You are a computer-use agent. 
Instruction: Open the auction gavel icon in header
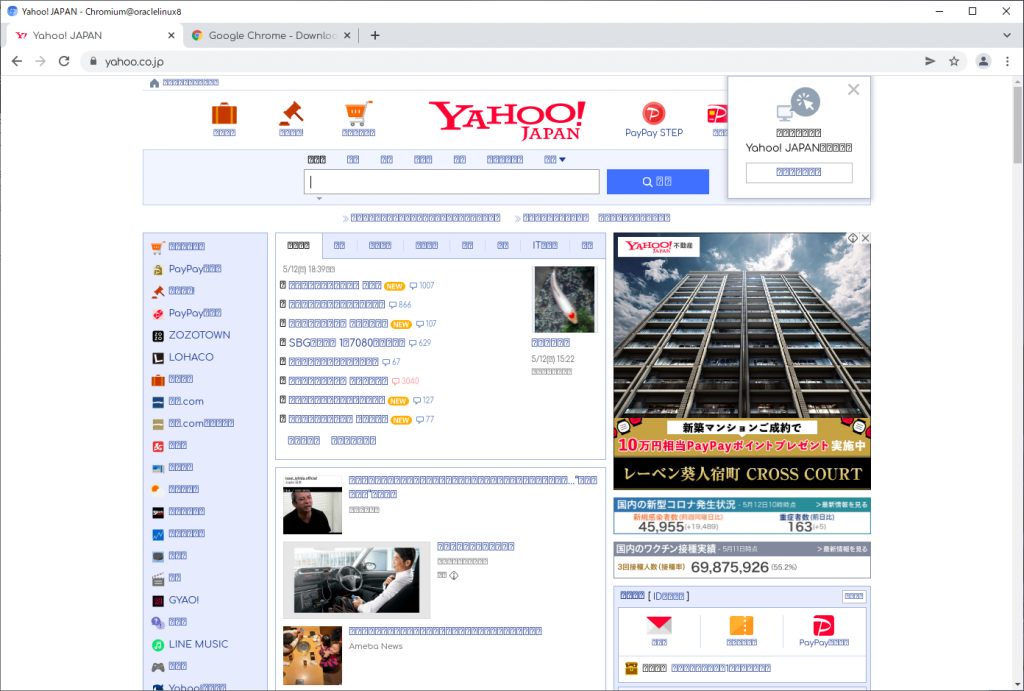tap(291, 113)
